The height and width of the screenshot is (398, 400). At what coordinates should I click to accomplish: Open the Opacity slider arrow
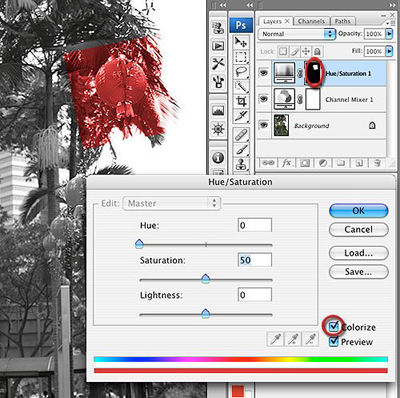click(389, 34)
